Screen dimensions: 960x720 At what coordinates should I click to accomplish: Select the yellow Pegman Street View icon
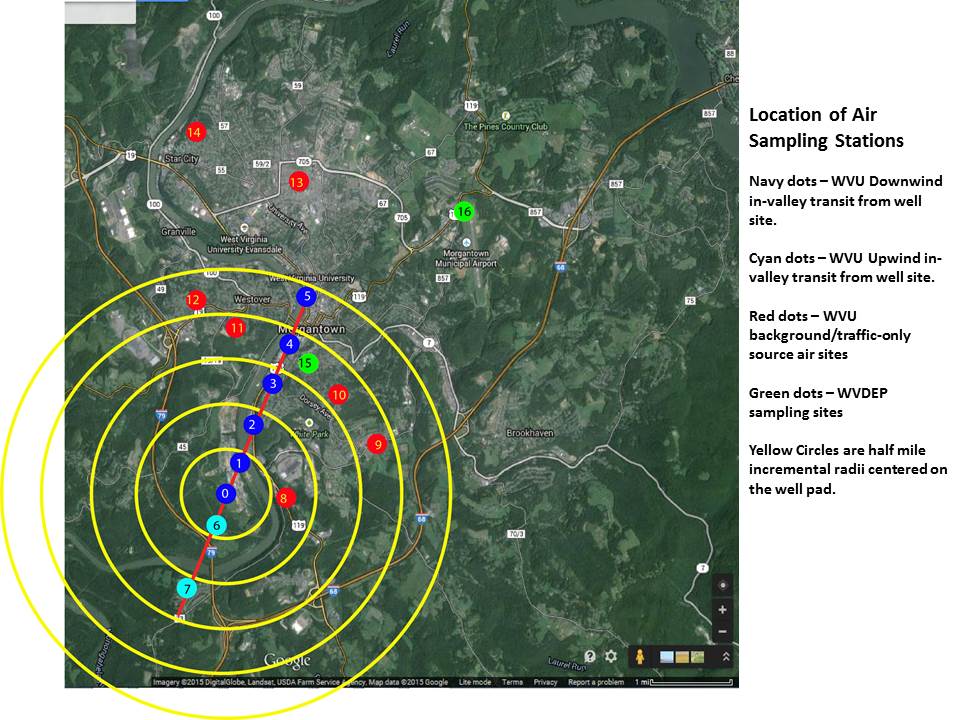point(640,657)
